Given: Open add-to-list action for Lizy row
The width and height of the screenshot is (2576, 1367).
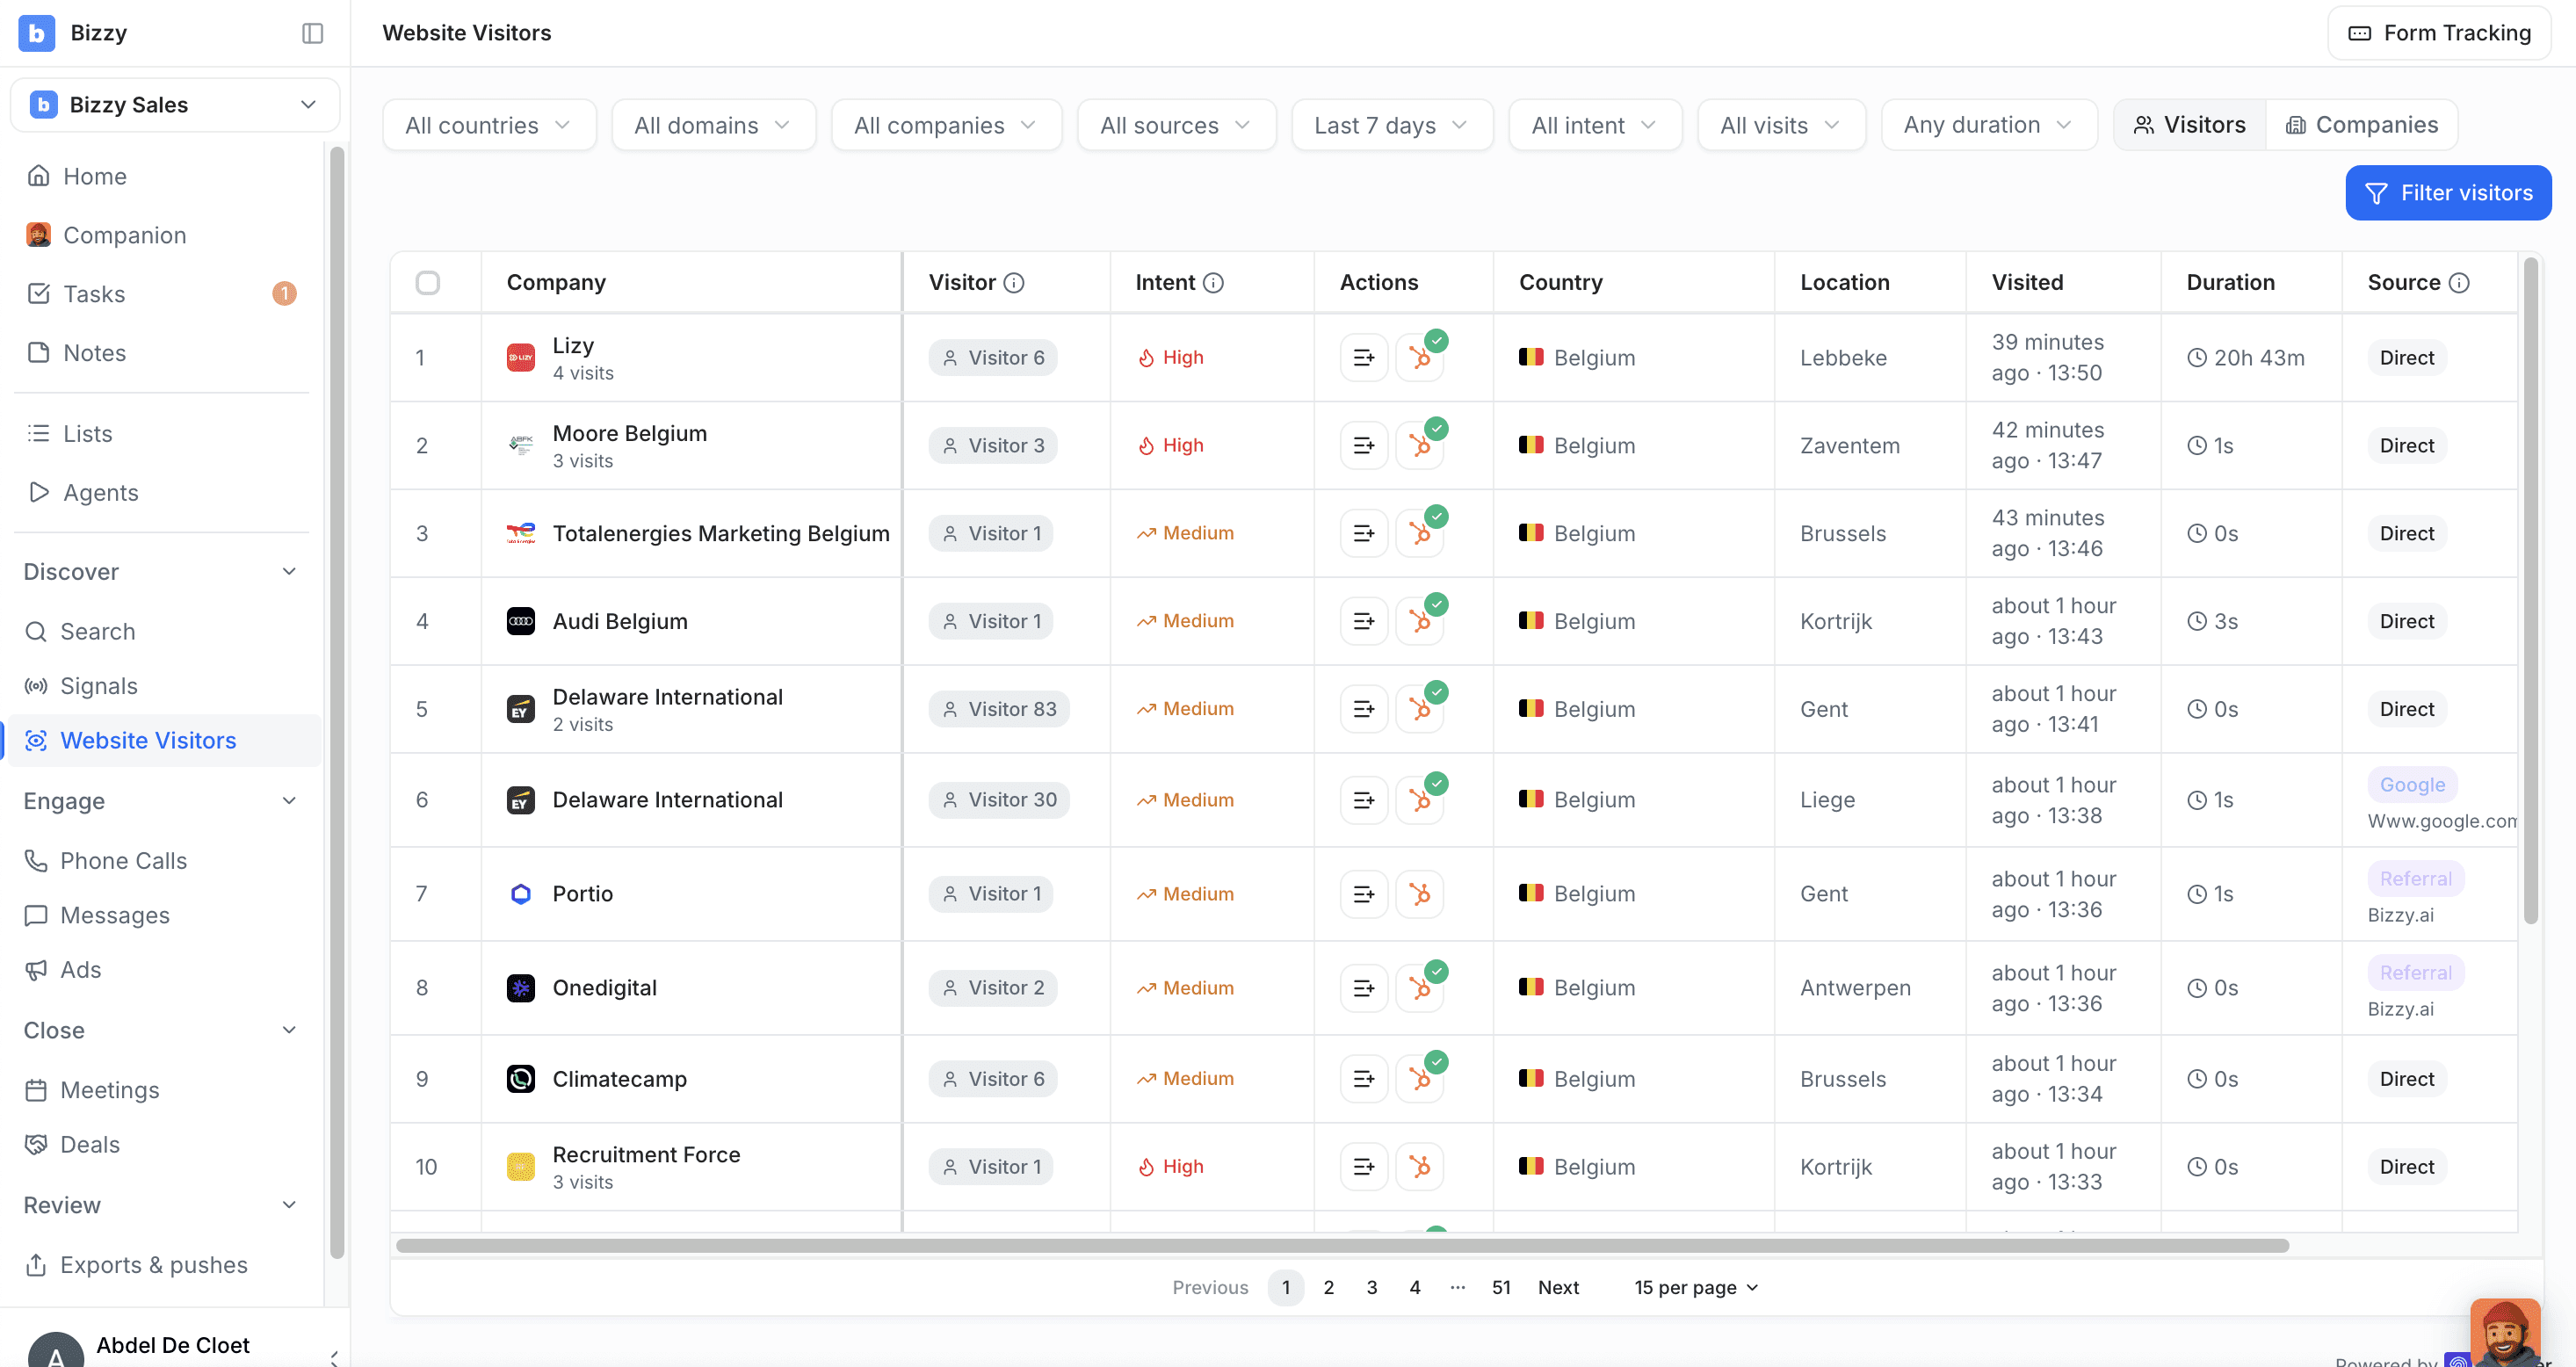Looking at the screenshot, I should tap(1363, 358).
